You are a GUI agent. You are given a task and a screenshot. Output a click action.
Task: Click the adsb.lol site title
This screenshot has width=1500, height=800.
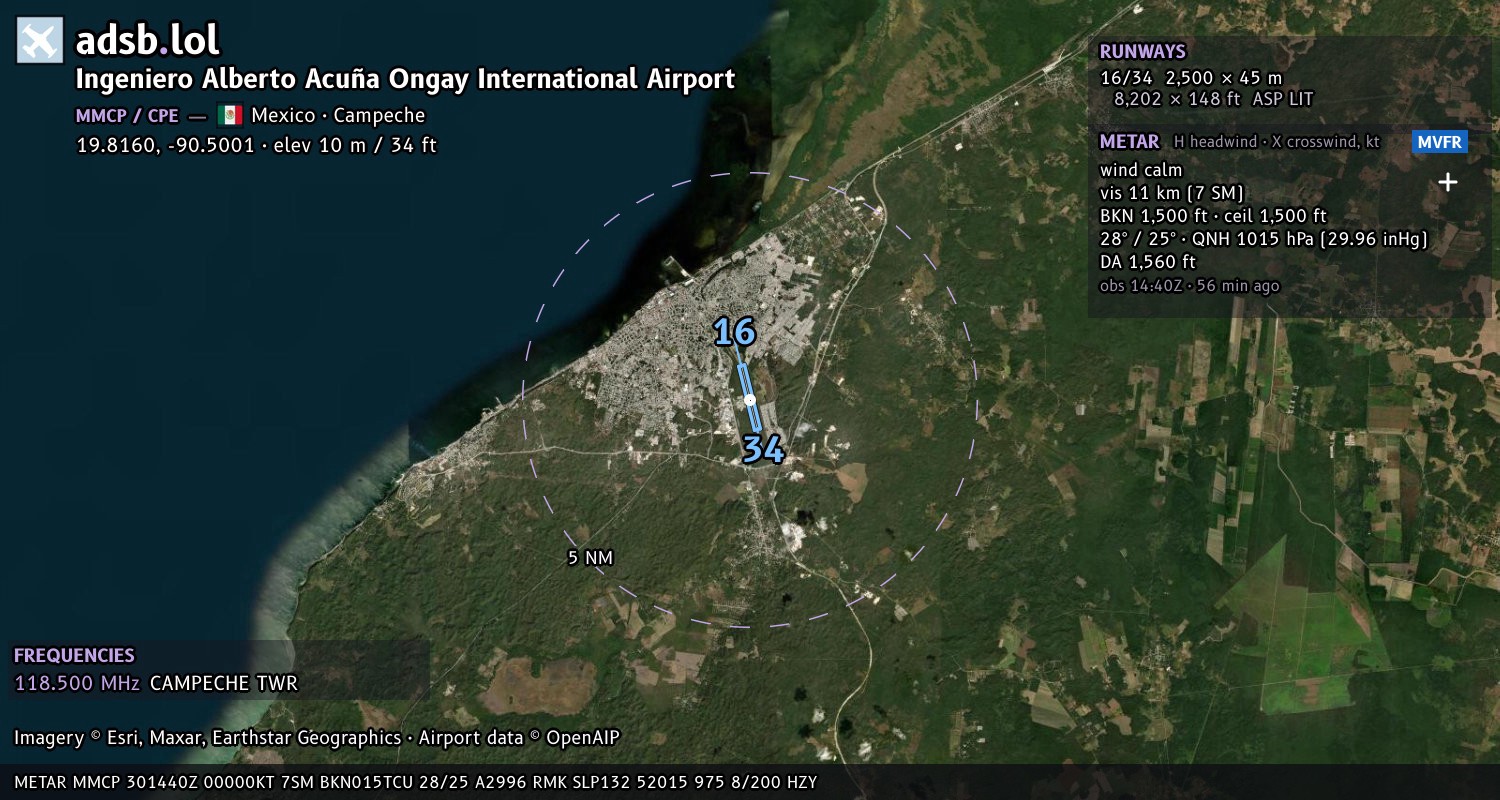148,41
